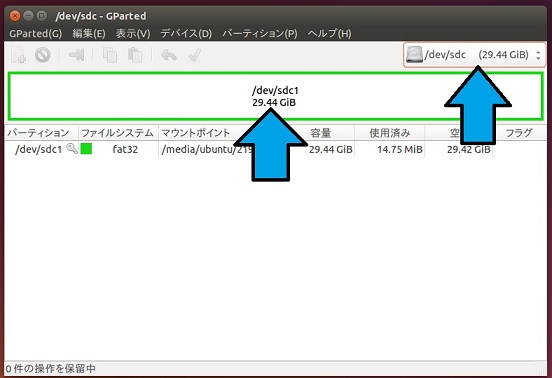Open the GParted(G) menu
Image resolution: width=552 pixels, height=378 pixels.
[36, 34]
